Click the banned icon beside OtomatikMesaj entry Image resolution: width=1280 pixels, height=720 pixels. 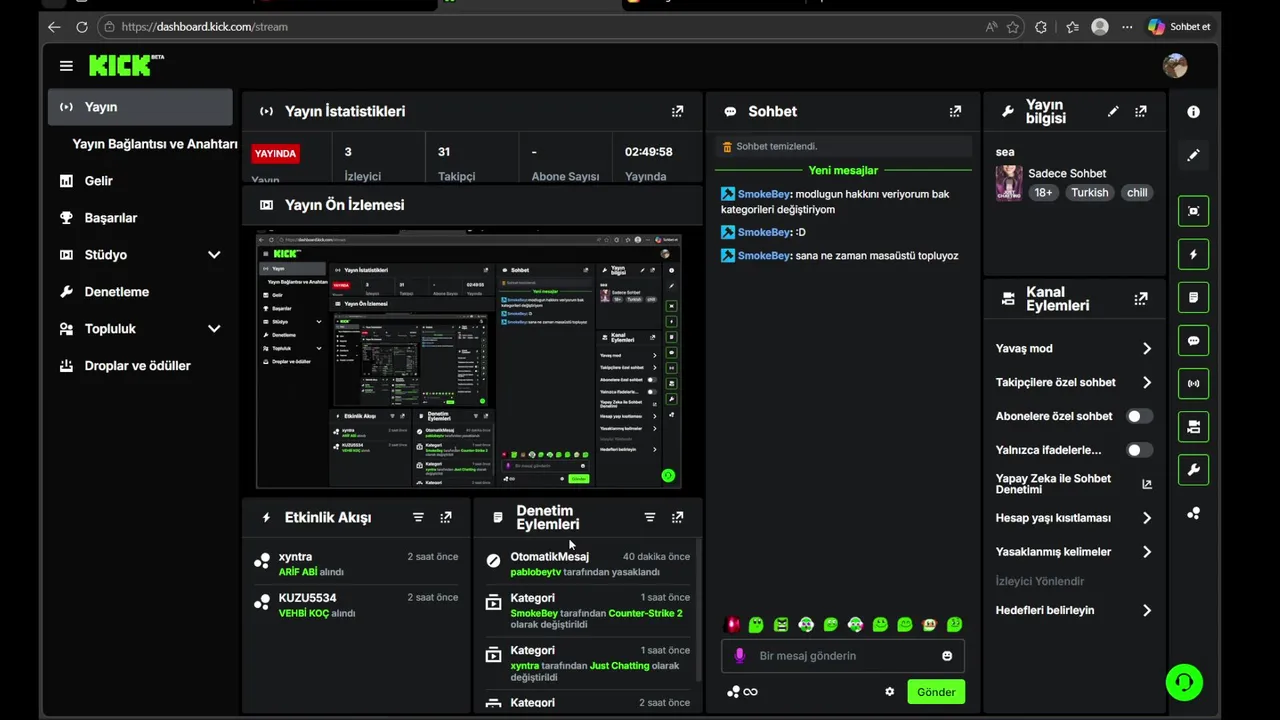[x=493, y=560]
